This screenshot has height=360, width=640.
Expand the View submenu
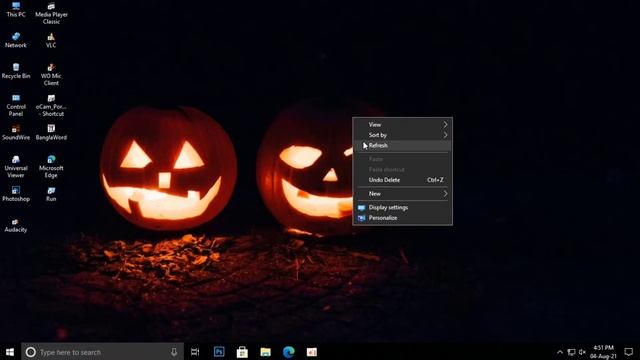click(x=402, y=124)
